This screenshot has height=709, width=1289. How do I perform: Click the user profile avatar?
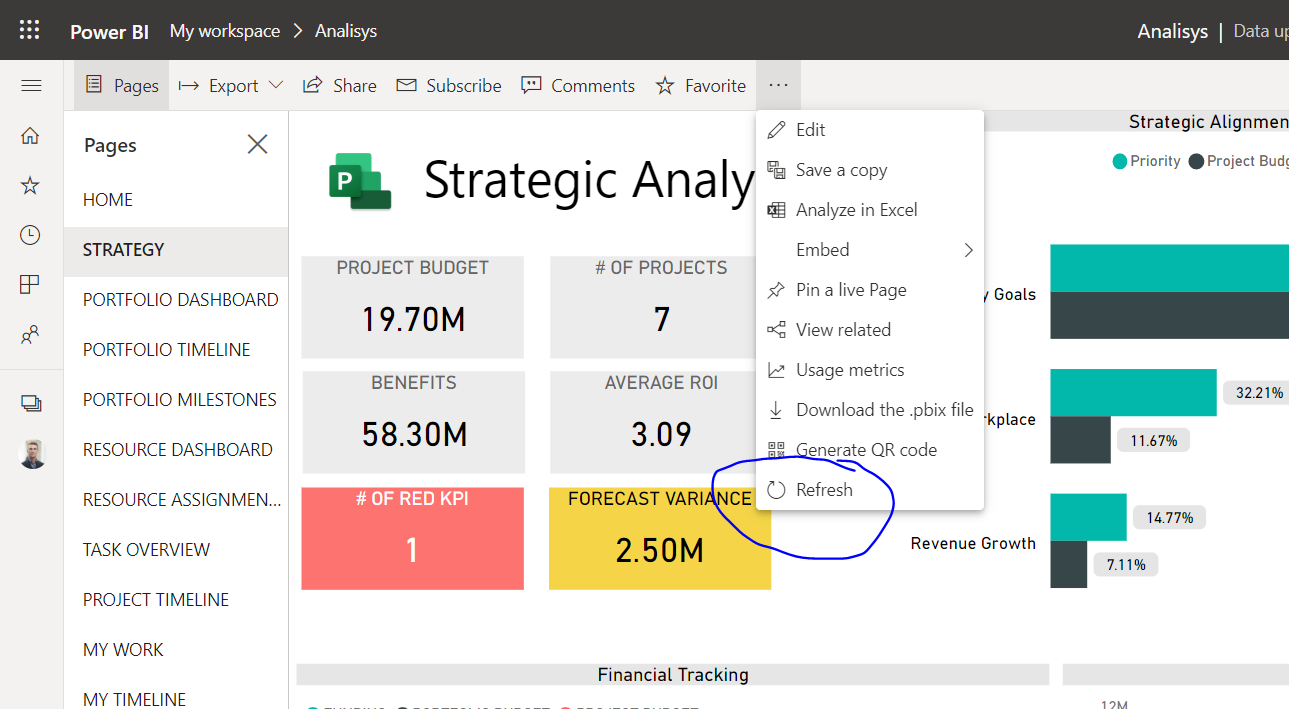(x=33, y=454)
